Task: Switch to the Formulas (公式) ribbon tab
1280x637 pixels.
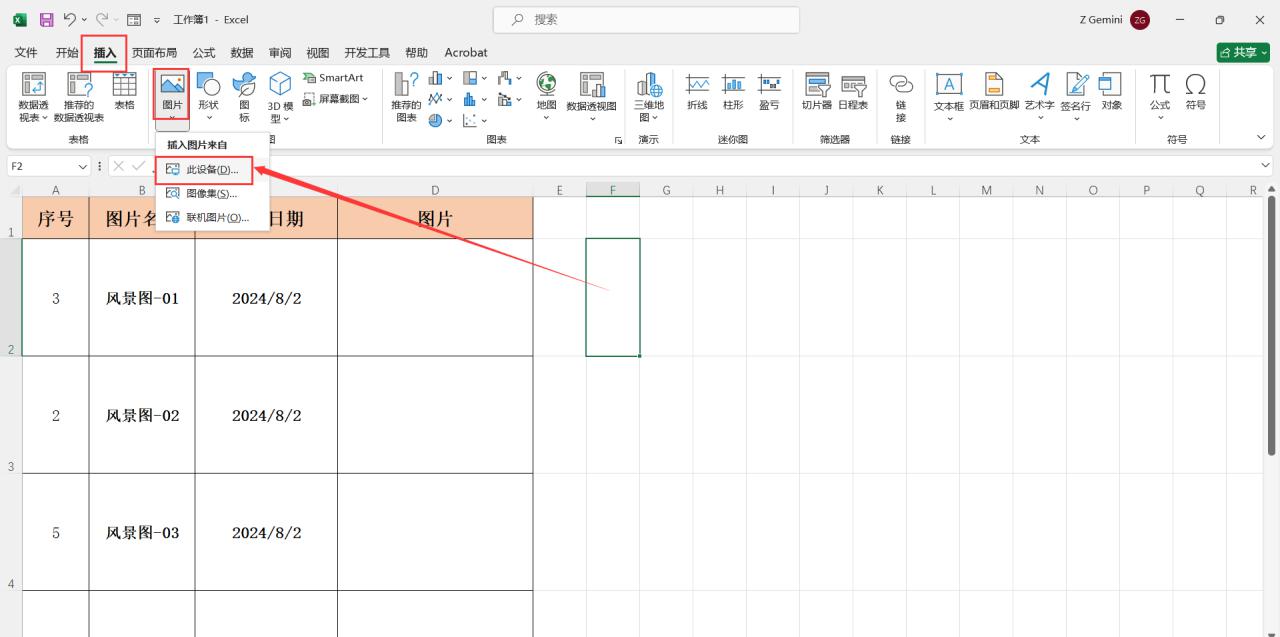Action: click(x=204, y=53)
